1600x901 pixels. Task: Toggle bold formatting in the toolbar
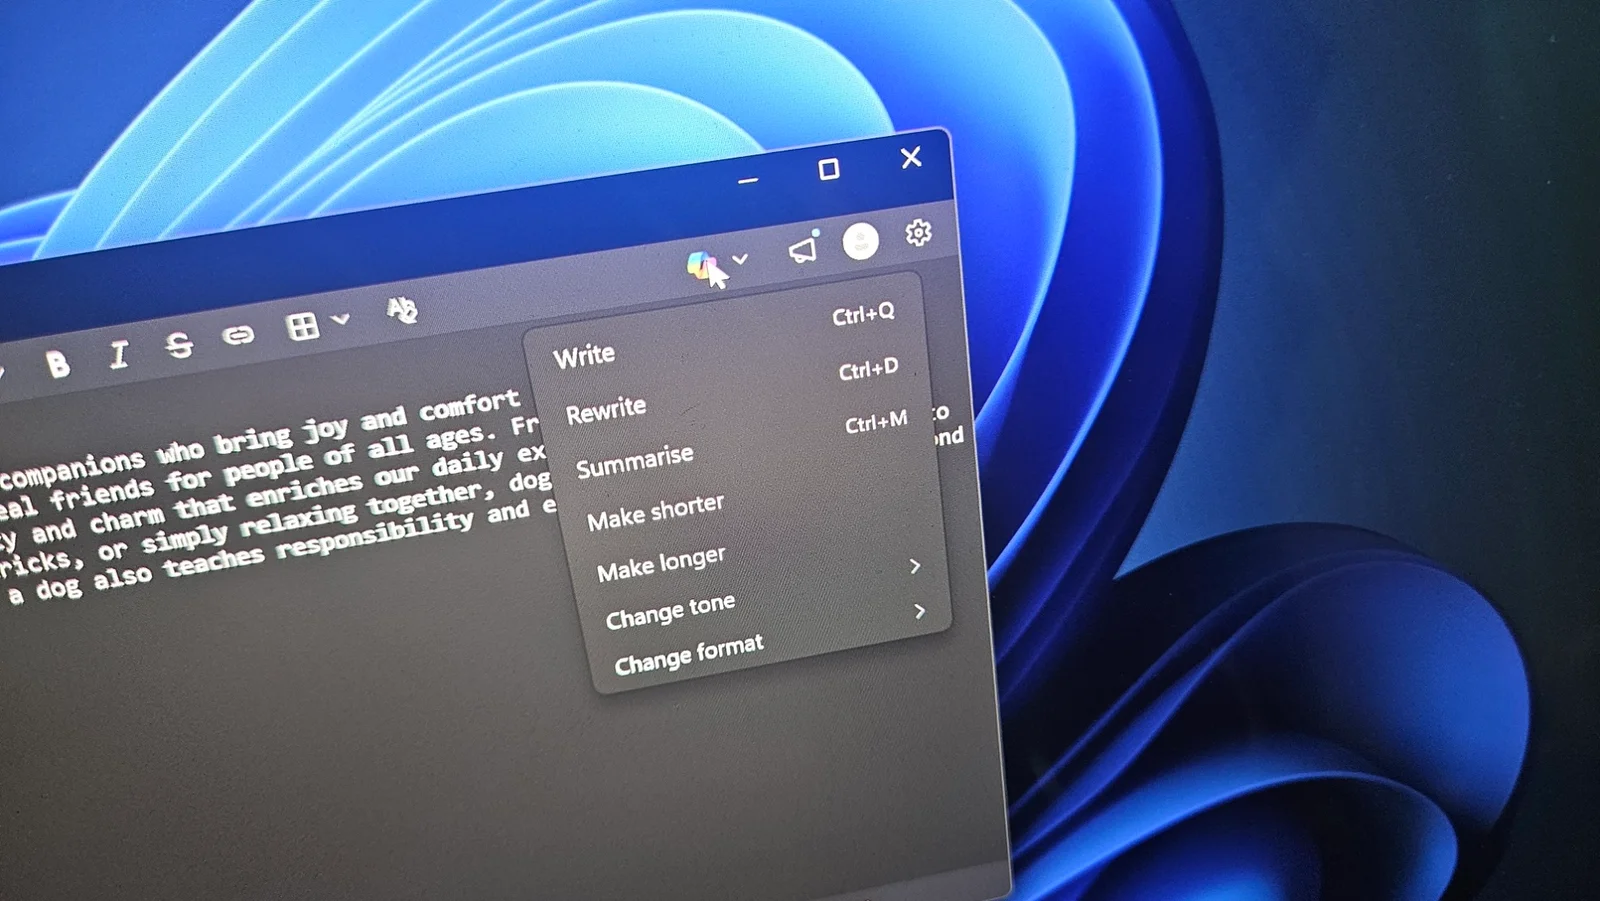tap(58, 364)
